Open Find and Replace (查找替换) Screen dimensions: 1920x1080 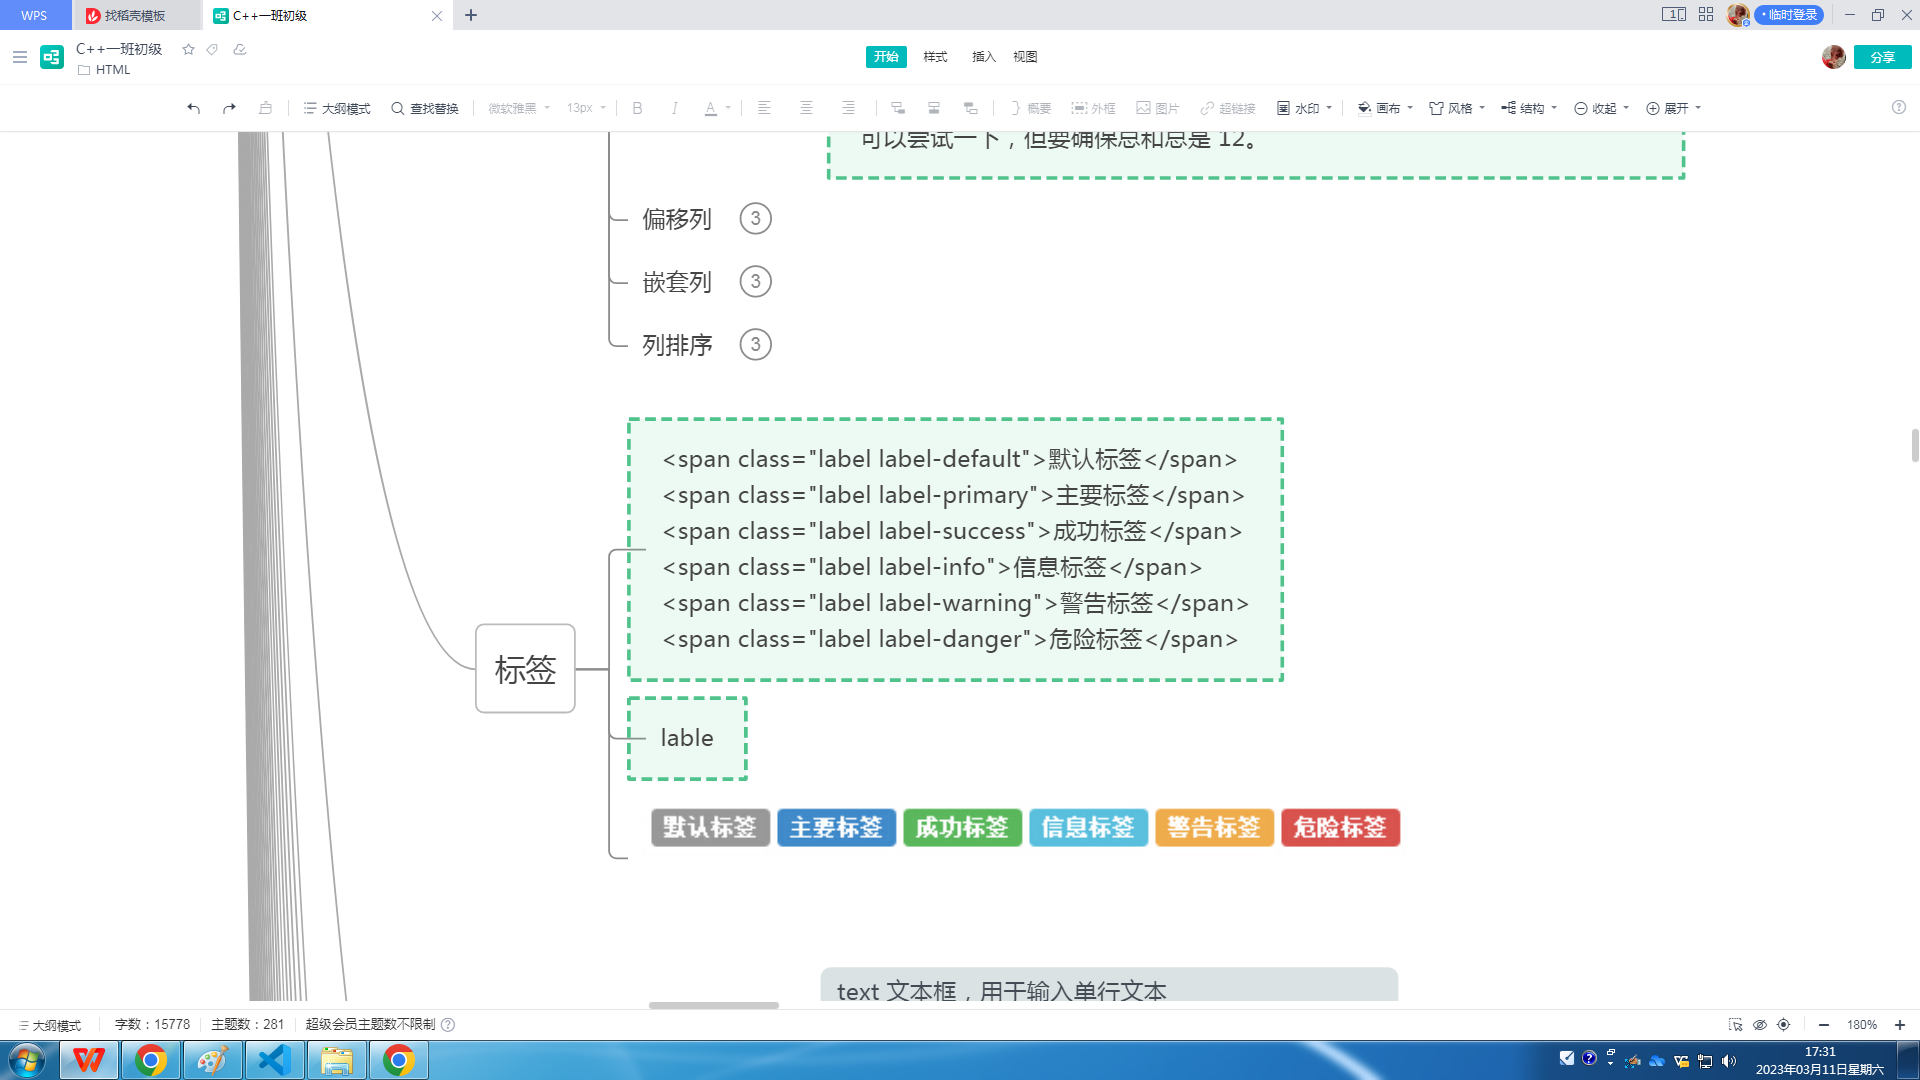[x=425, y=108]
